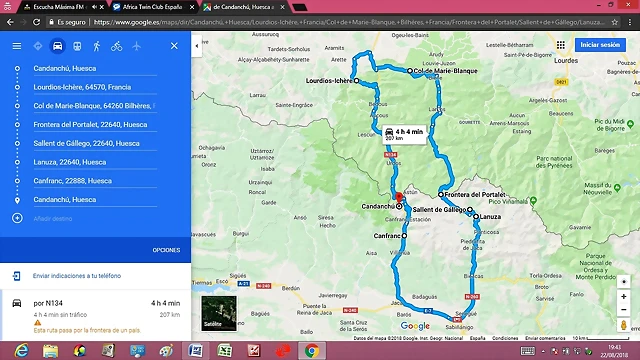Screen dimensions: 640x360
Task: Select the best travel mode icon
Action: point(38,46)
